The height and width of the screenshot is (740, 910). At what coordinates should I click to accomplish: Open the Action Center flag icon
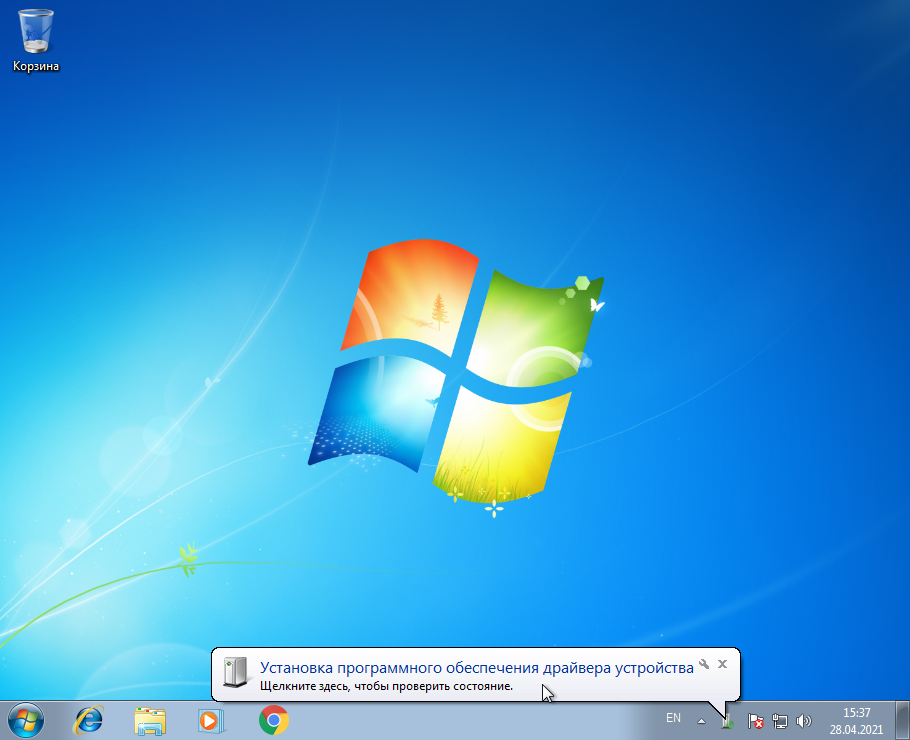pos(755,721)
